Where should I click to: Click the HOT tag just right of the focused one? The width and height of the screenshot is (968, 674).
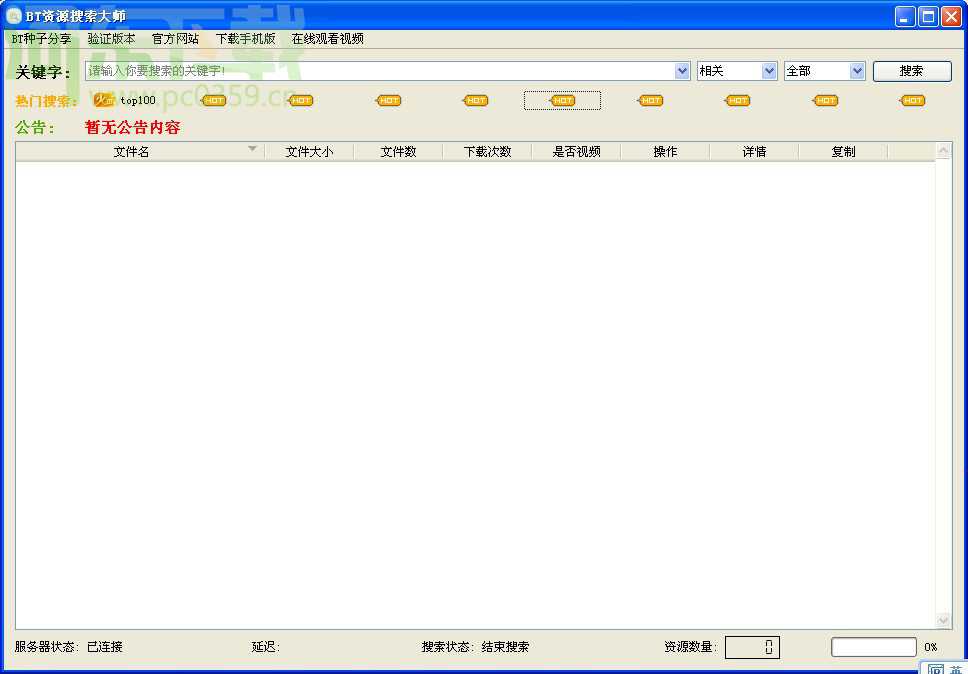650,100
